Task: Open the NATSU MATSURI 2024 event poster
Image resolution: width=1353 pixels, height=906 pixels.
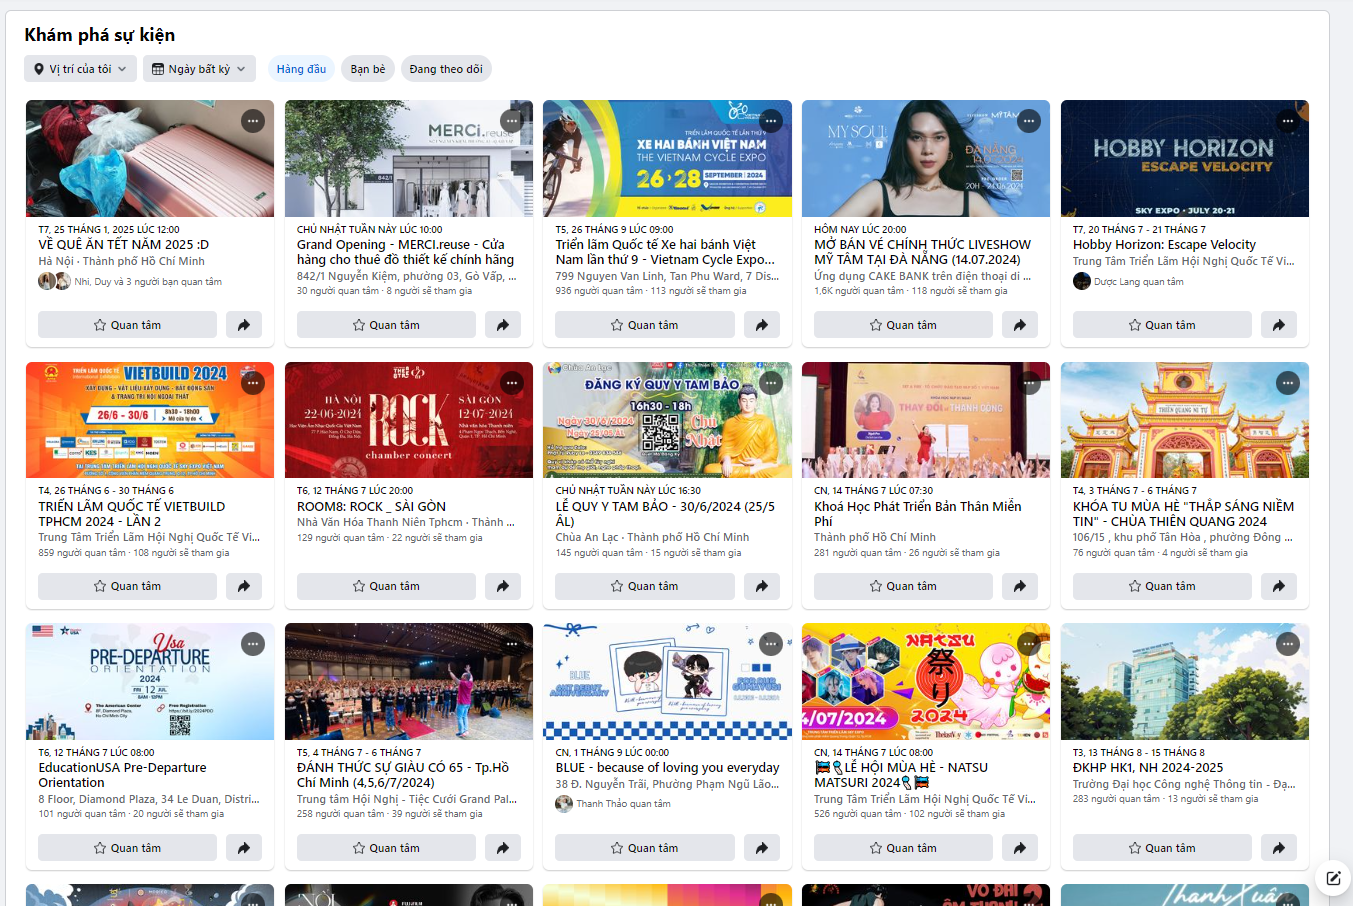Action: pyautogui.click(x=926, y=682)
